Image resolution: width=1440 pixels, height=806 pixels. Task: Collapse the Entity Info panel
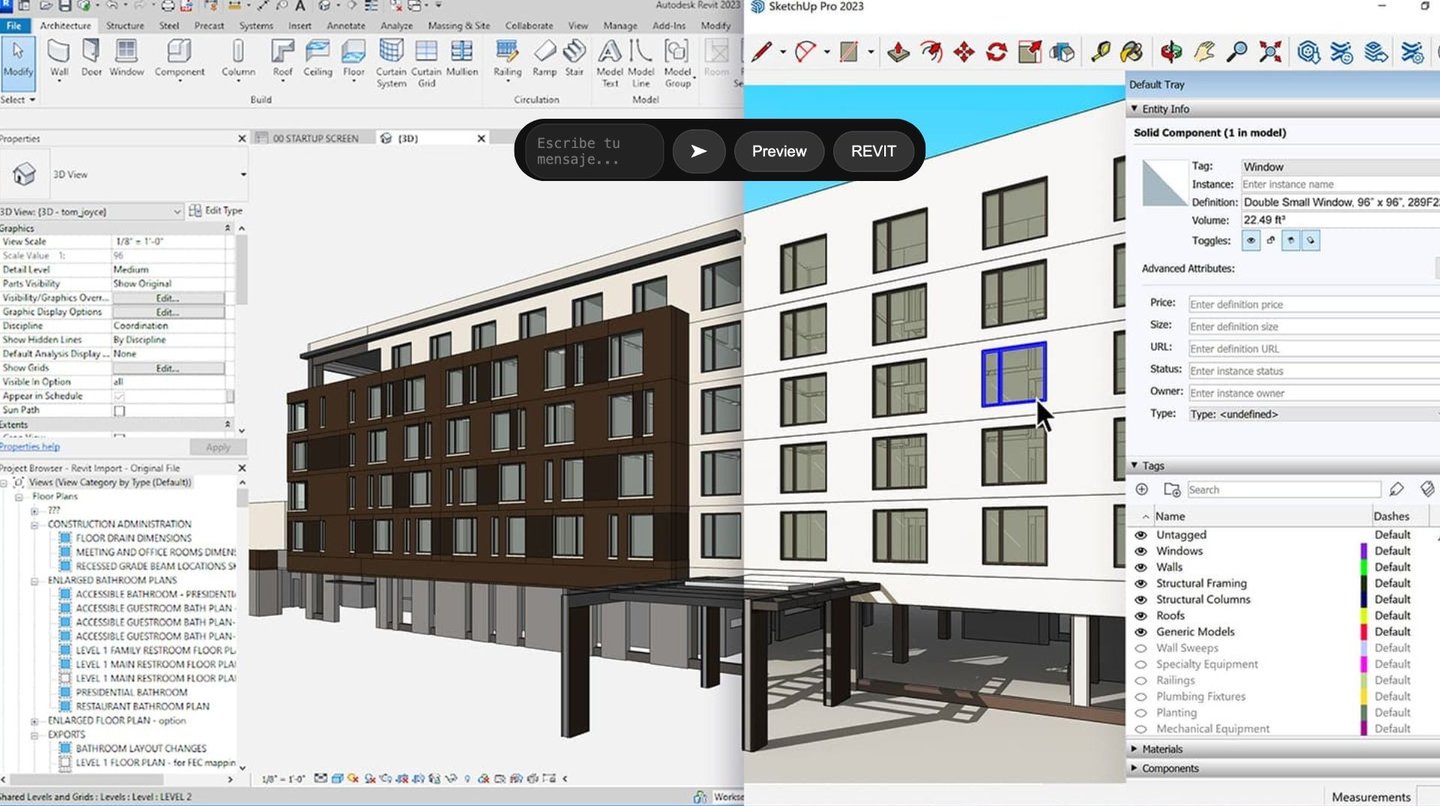click(x=1135, y=109)
